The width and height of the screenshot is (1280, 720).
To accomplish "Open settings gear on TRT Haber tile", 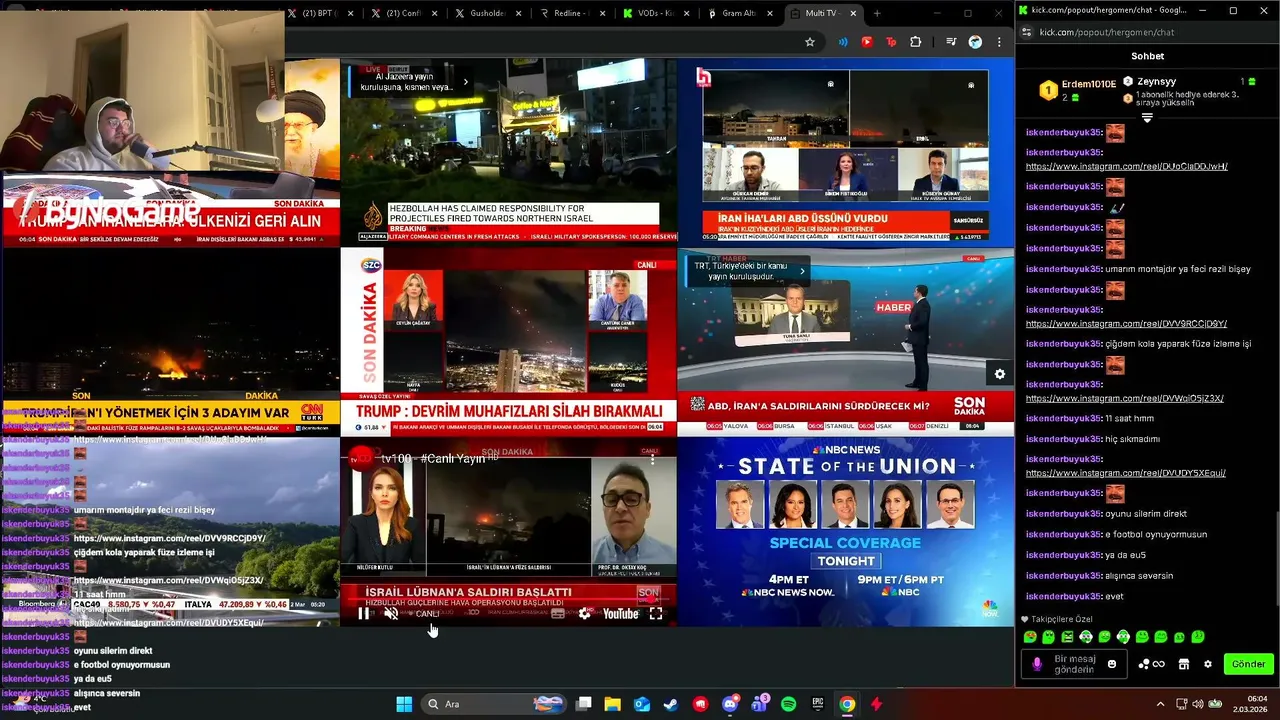I will 999,374.
